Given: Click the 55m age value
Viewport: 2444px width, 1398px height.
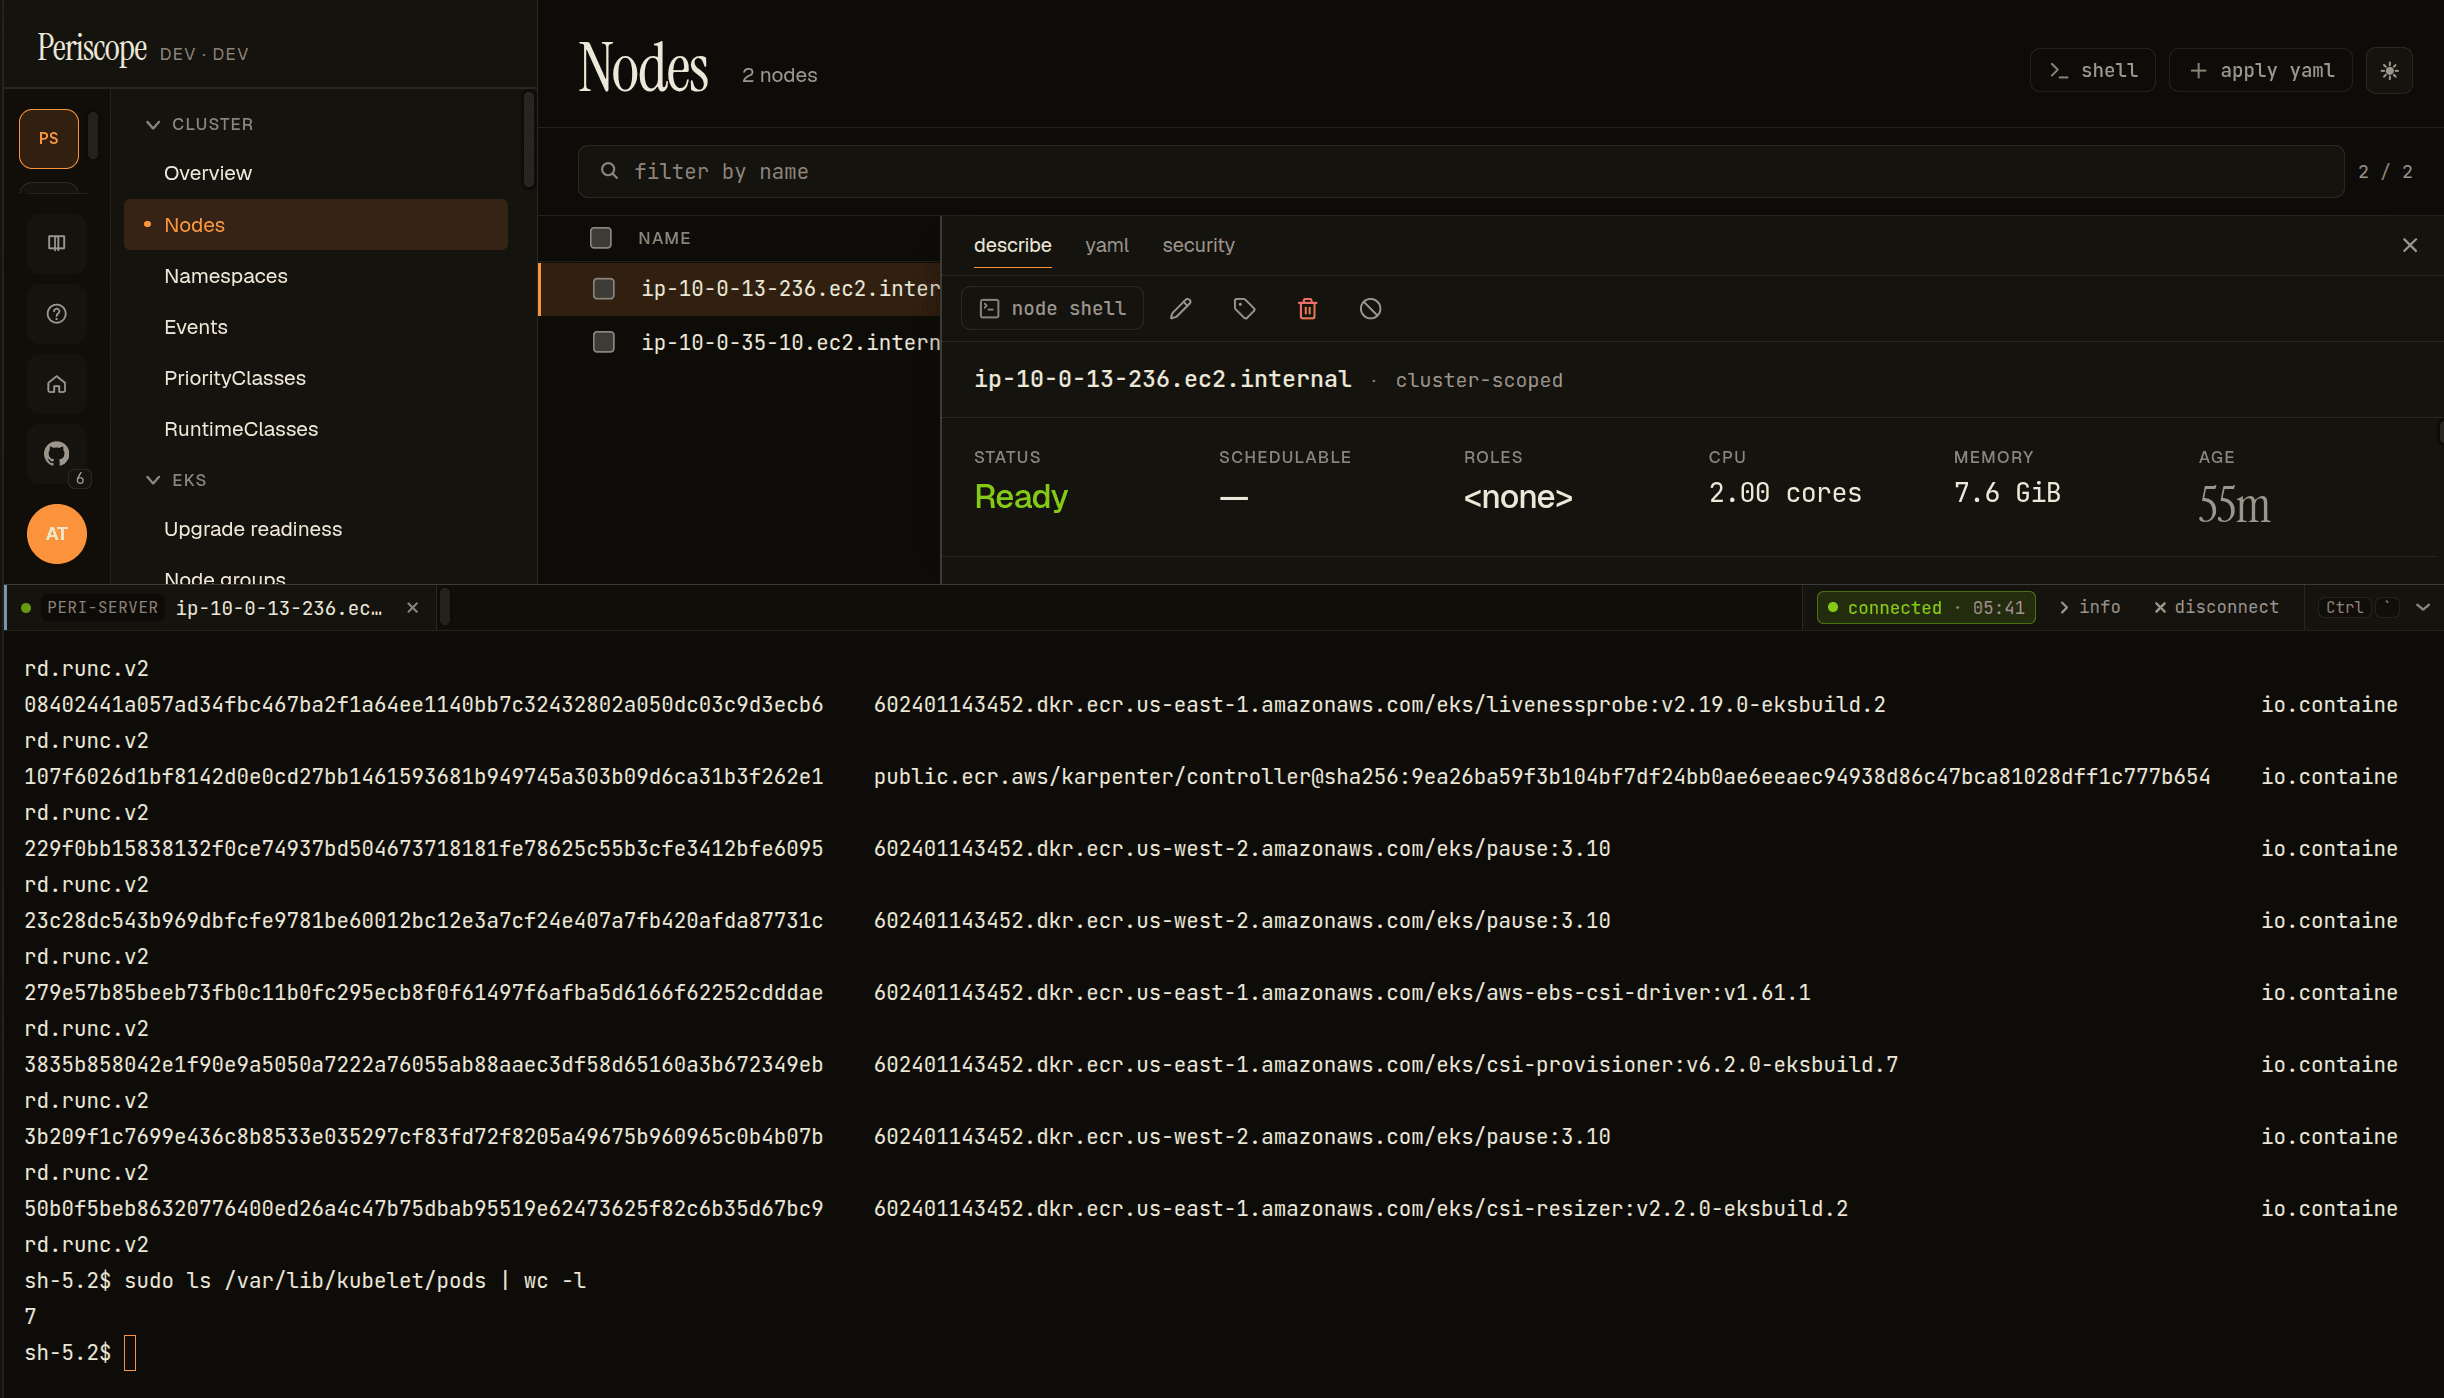Looking at the screenshot, I should click(2234, 504).
